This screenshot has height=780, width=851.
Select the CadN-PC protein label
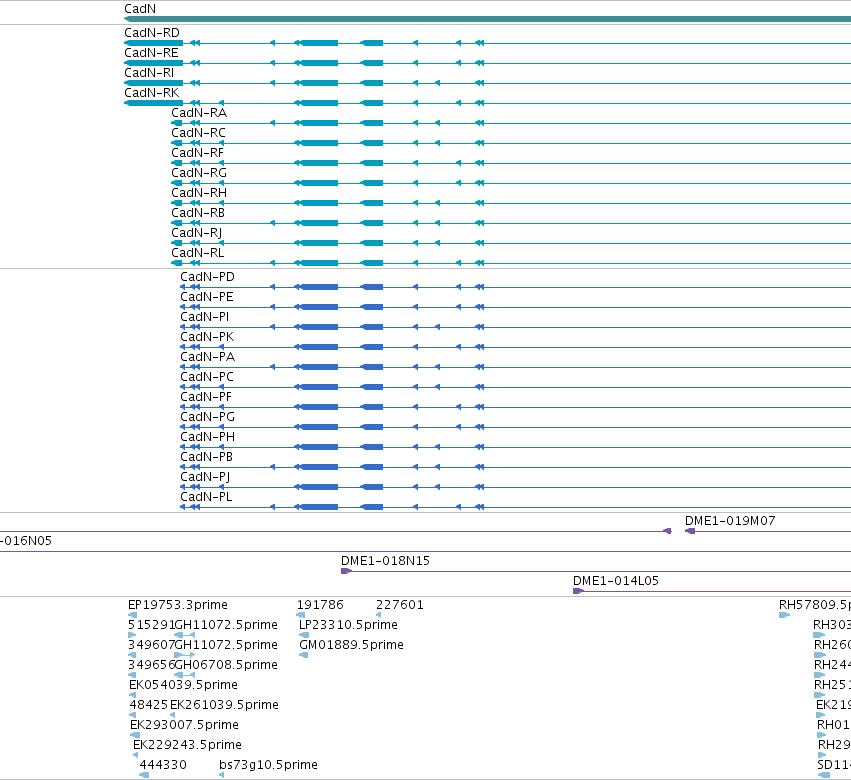207,377
